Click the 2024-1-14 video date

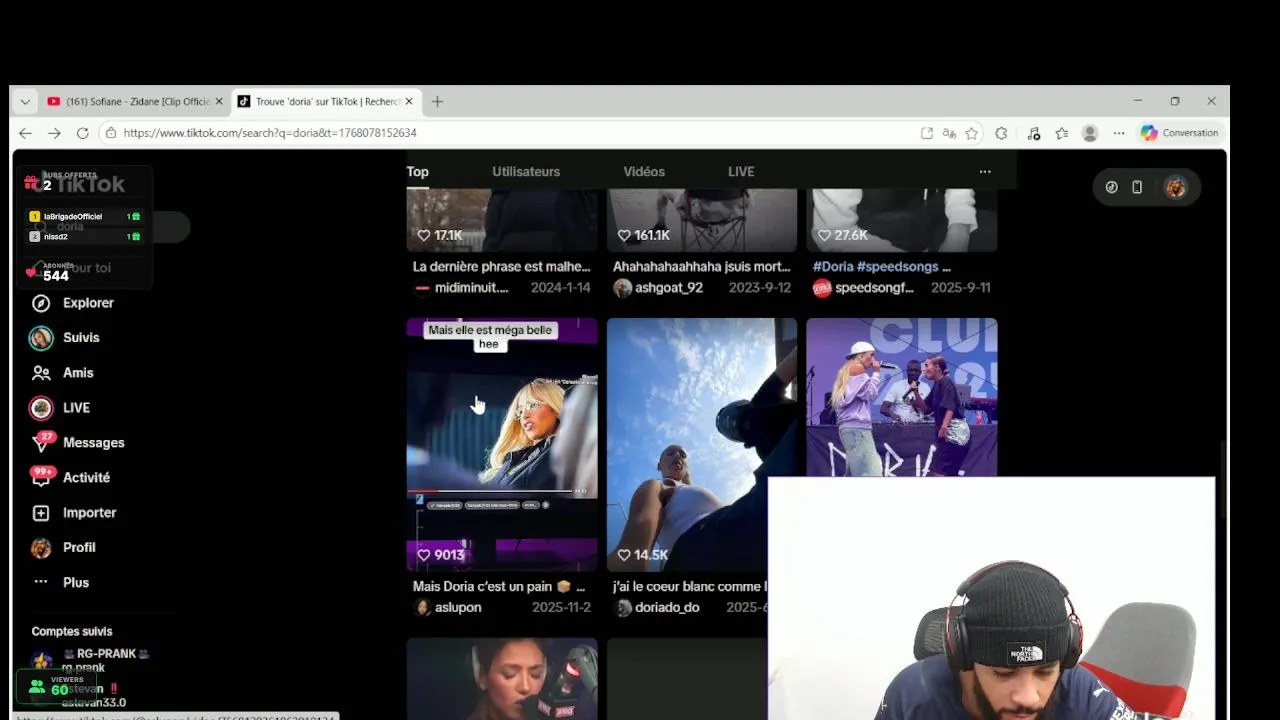561,288
